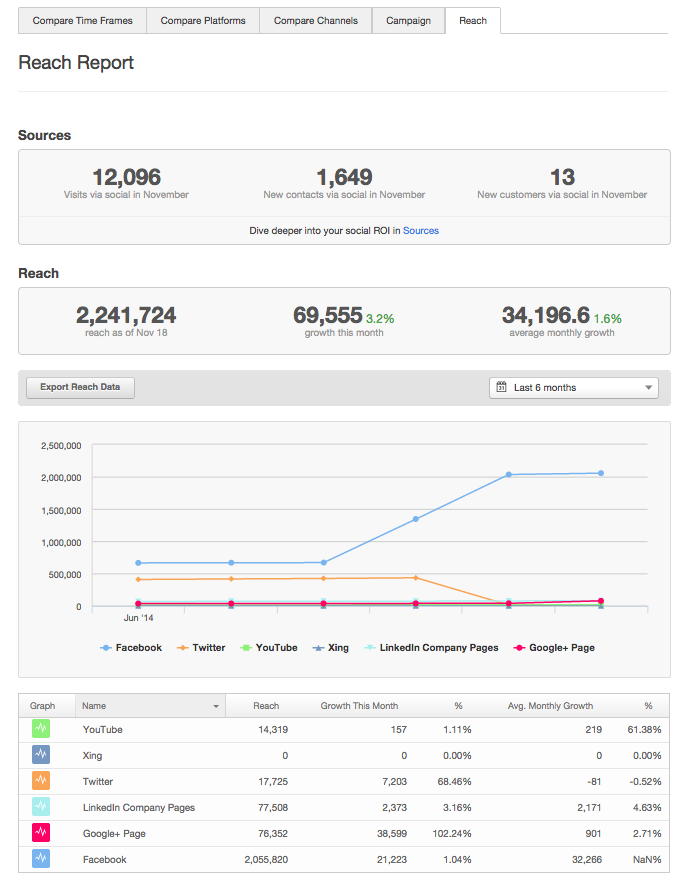The image size is (682, 886).
Task: Sort table by Reach column header
Action: coord(266,706)
